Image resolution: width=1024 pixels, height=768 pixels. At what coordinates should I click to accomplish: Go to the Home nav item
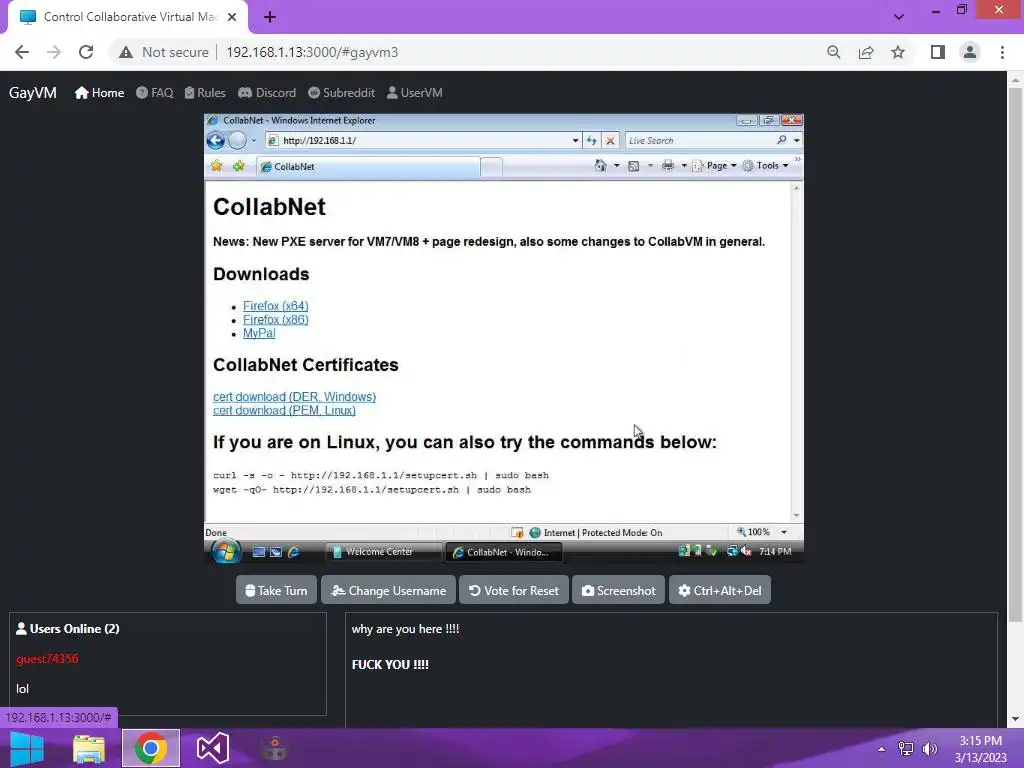click(99, 93)
